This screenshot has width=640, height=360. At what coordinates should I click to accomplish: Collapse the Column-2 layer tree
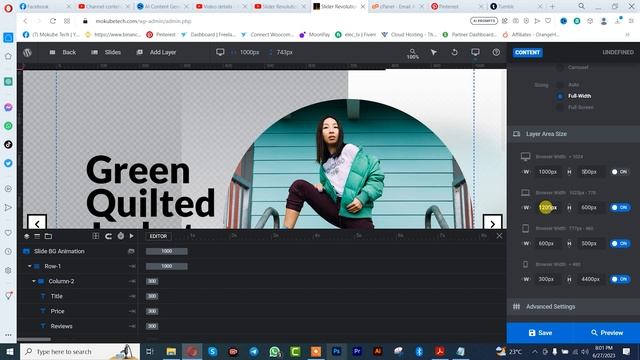pos(33,281)
